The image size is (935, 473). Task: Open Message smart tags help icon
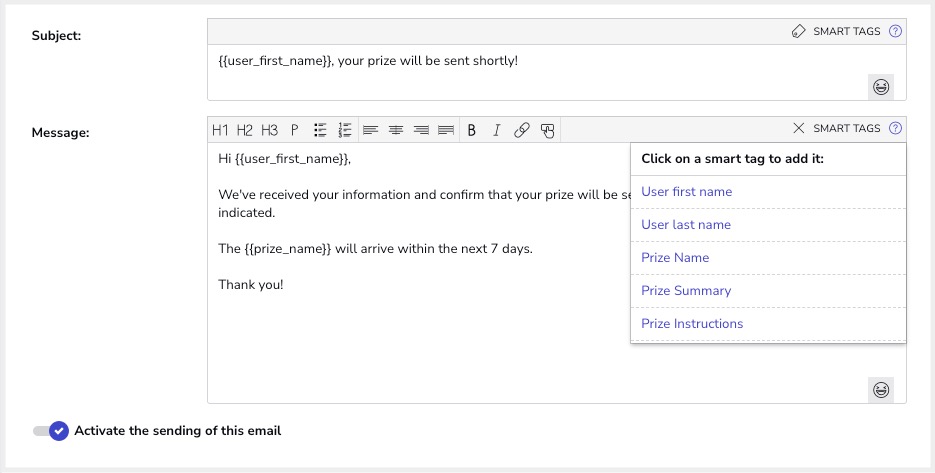tap(895, 128)
